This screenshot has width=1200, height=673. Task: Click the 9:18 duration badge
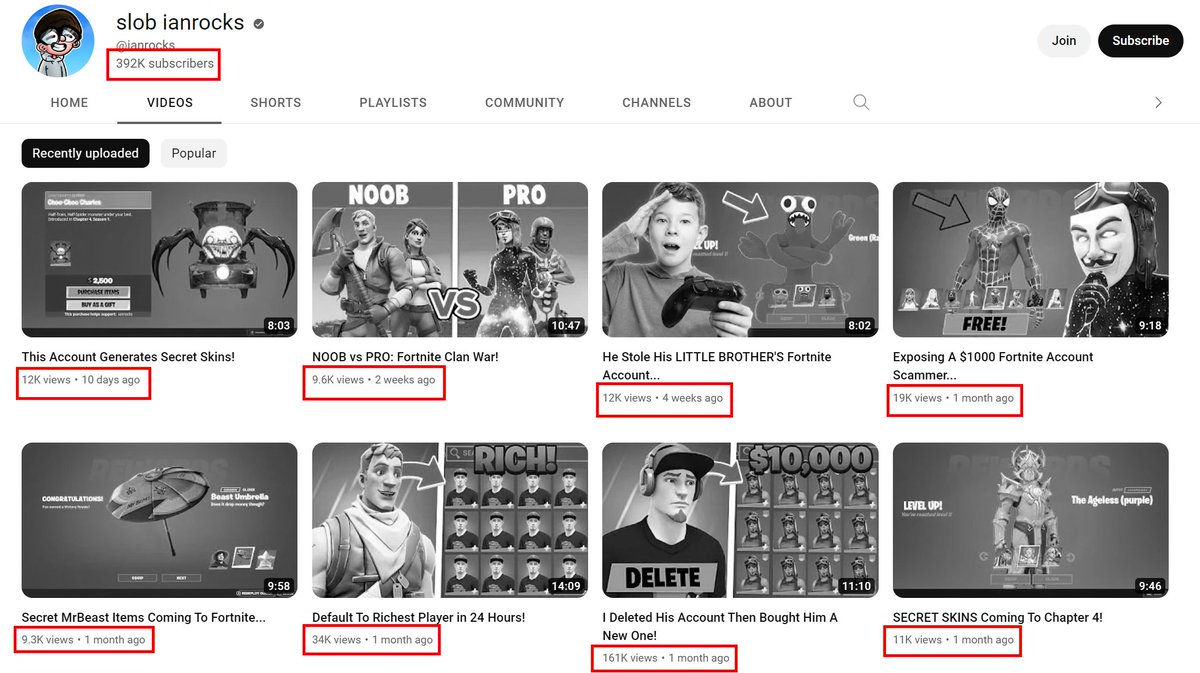point(1150,325)
